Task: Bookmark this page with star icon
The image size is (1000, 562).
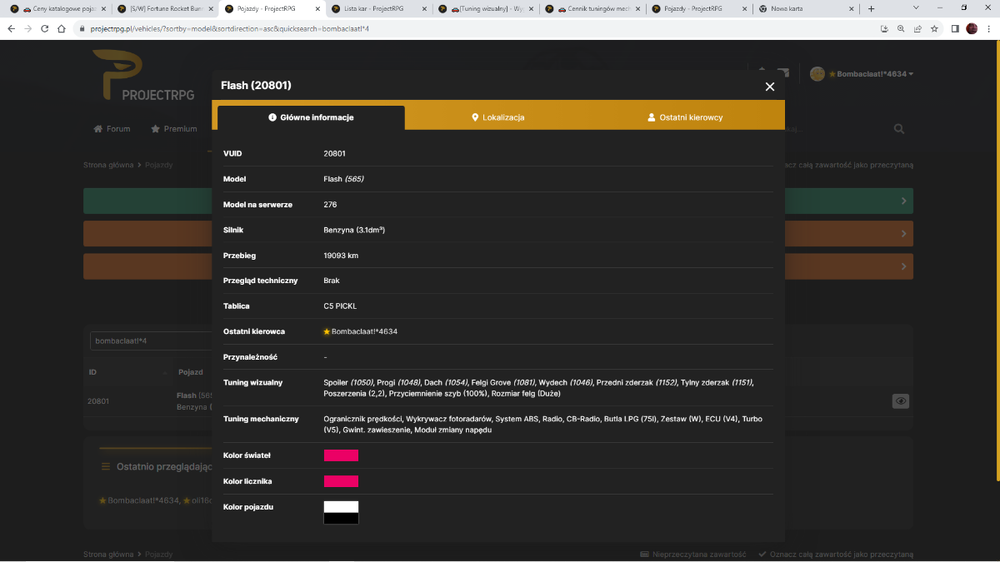Action: tap(934, 29)
